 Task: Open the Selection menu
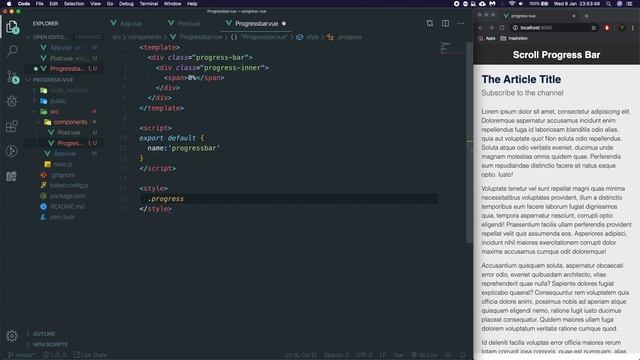[74, 4]
